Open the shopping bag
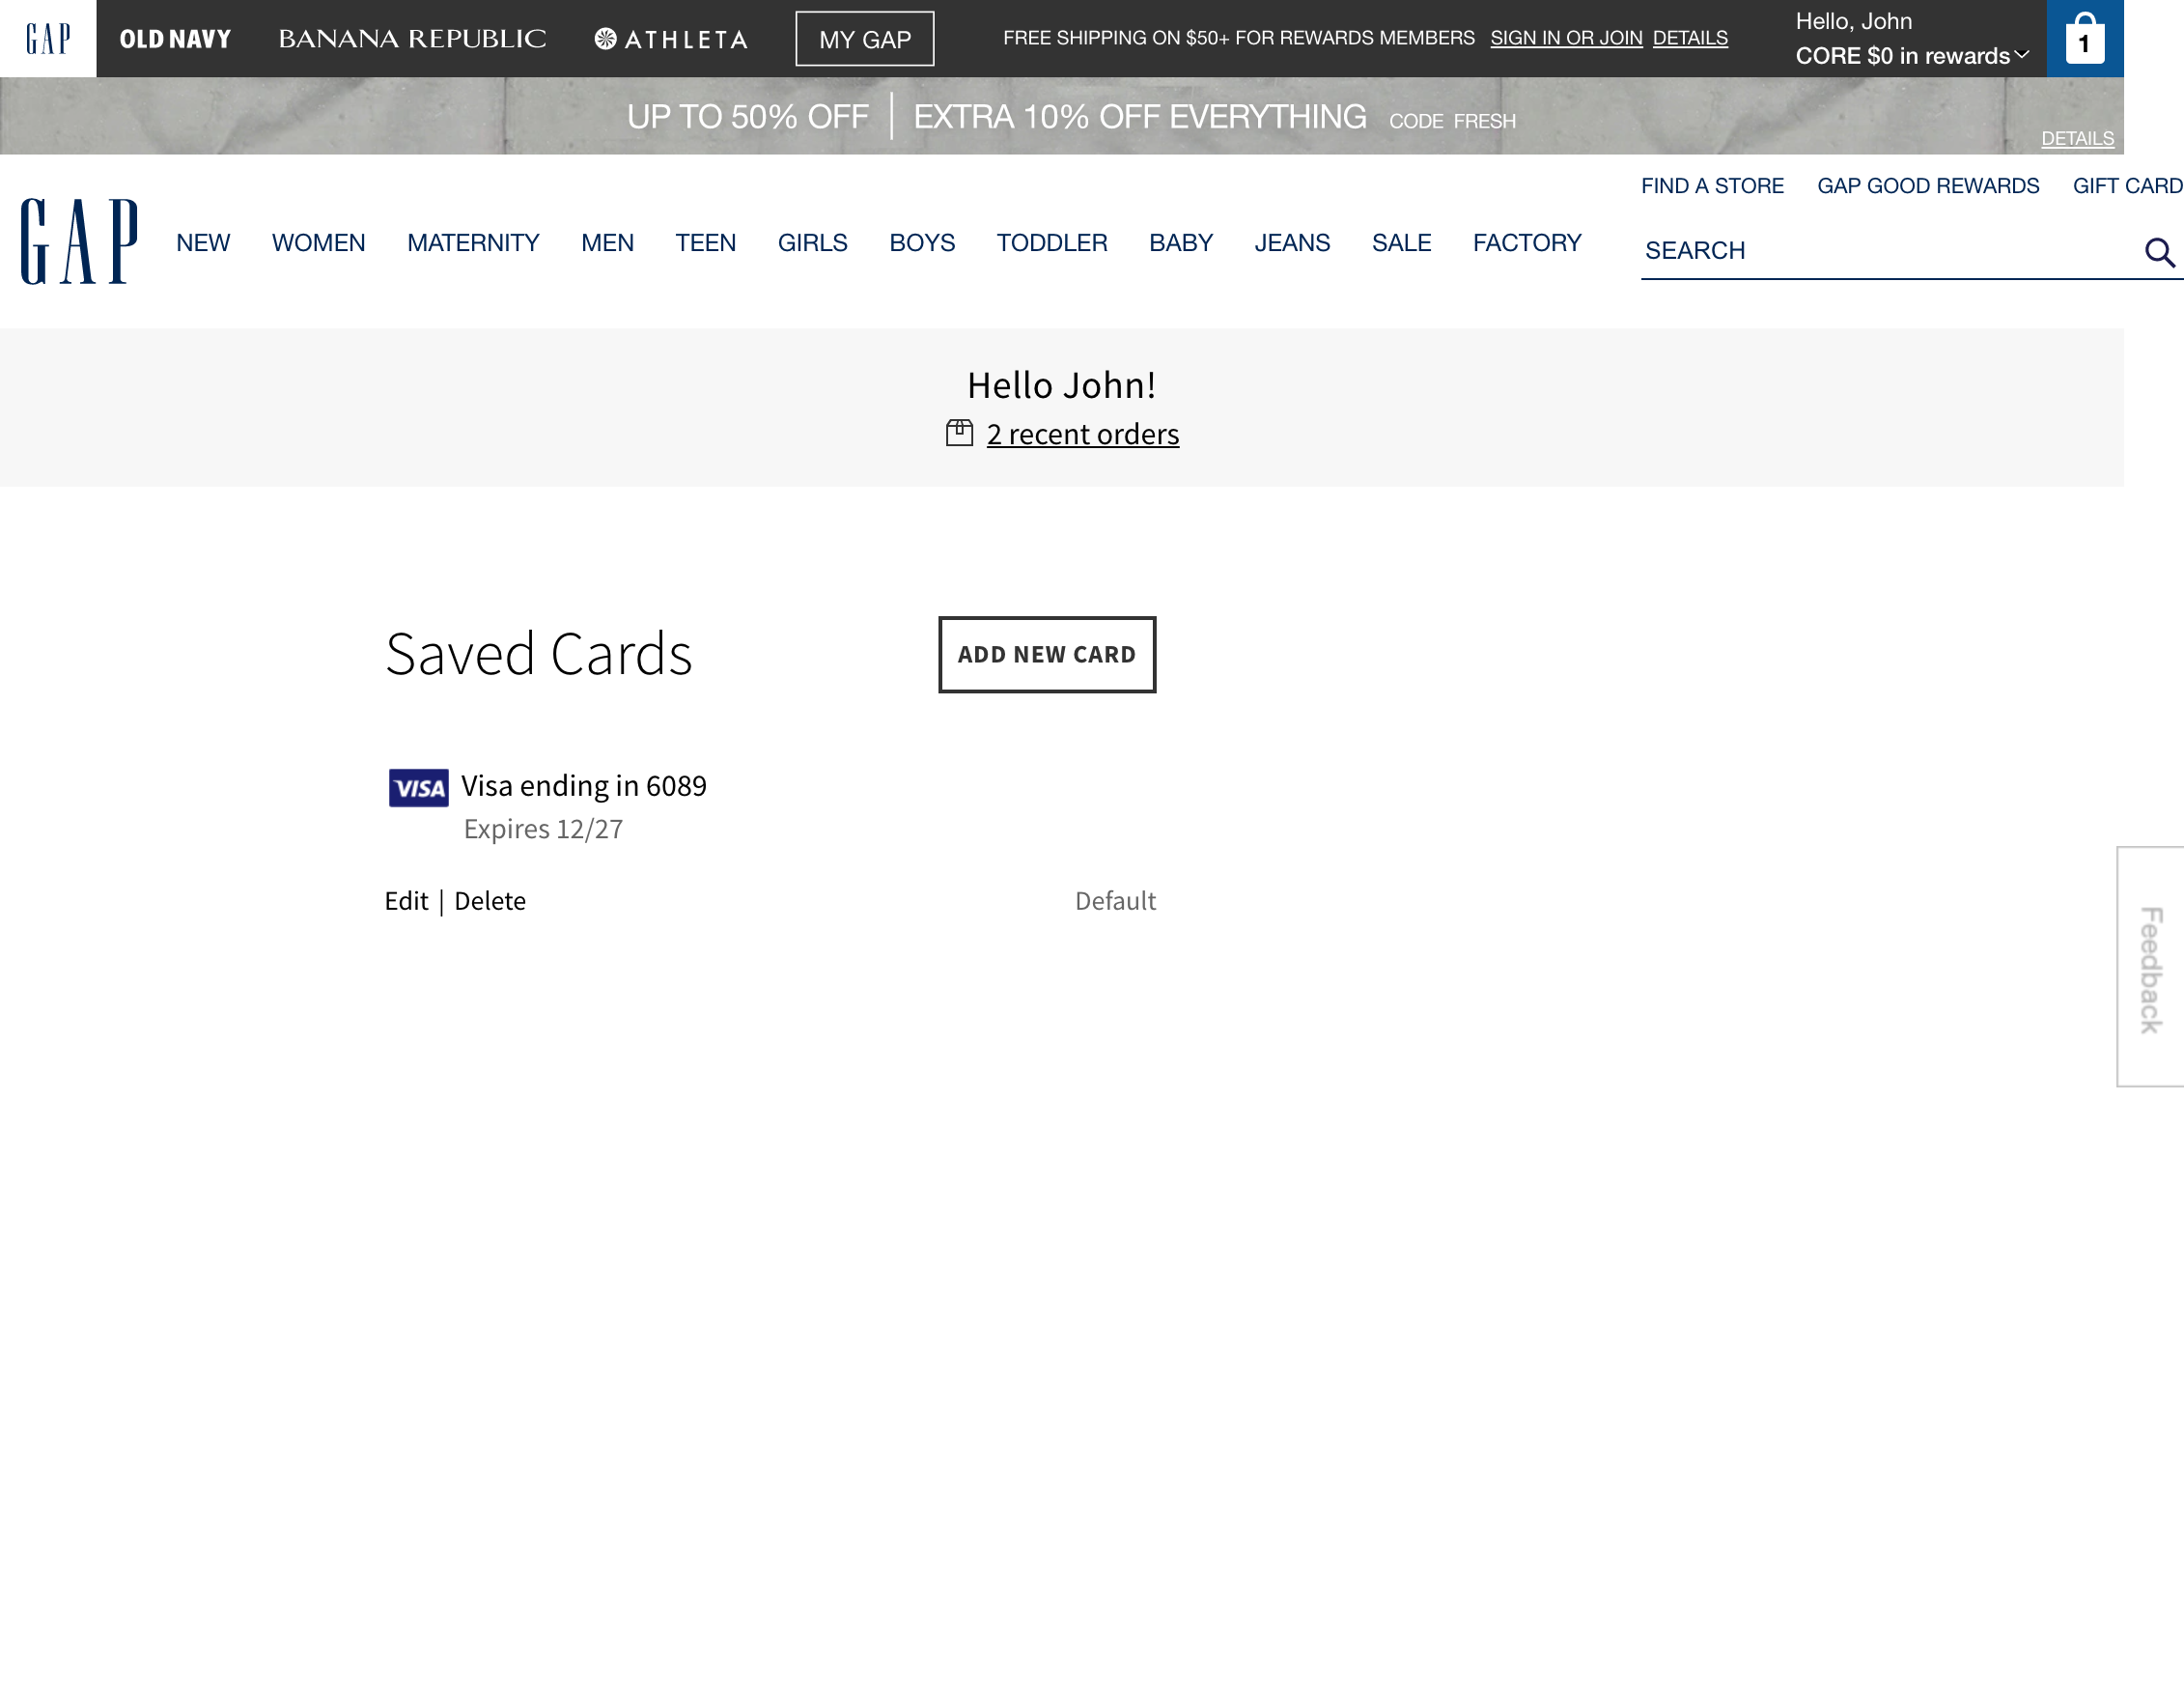 (x=2084, y=38)
